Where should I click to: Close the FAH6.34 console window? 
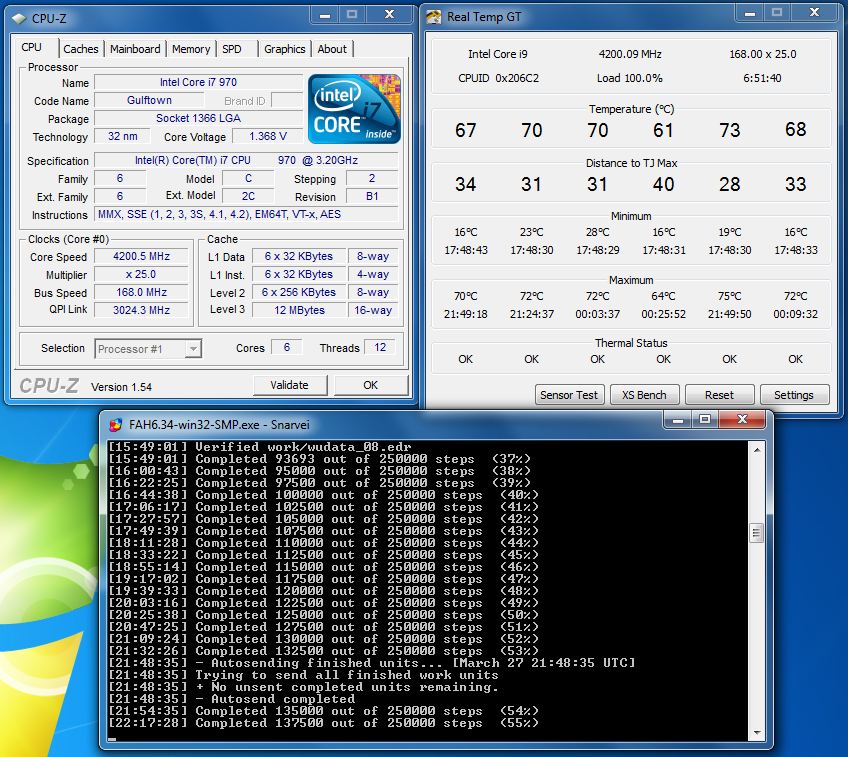click(x=743, y=419)
